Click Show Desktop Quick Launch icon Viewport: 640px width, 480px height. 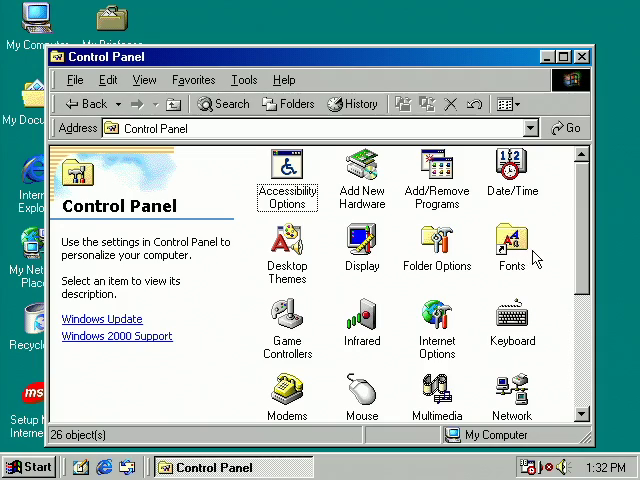pos(81,467)
